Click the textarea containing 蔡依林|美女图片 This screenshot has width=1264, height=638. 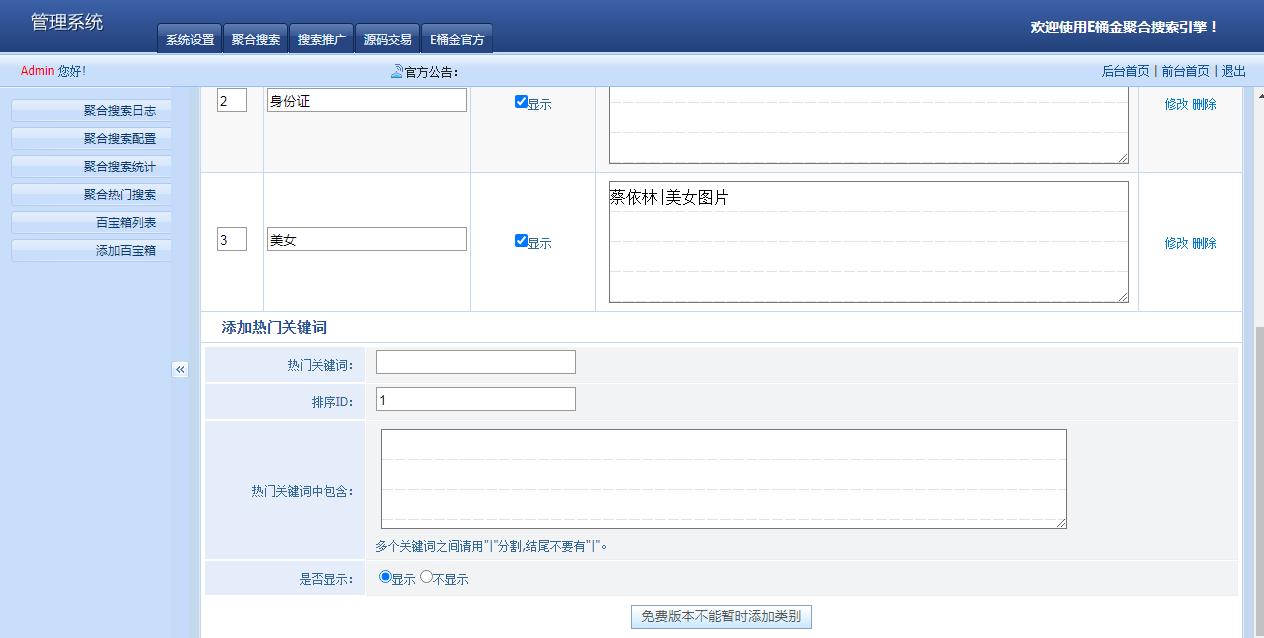click(x=869, y=241)
